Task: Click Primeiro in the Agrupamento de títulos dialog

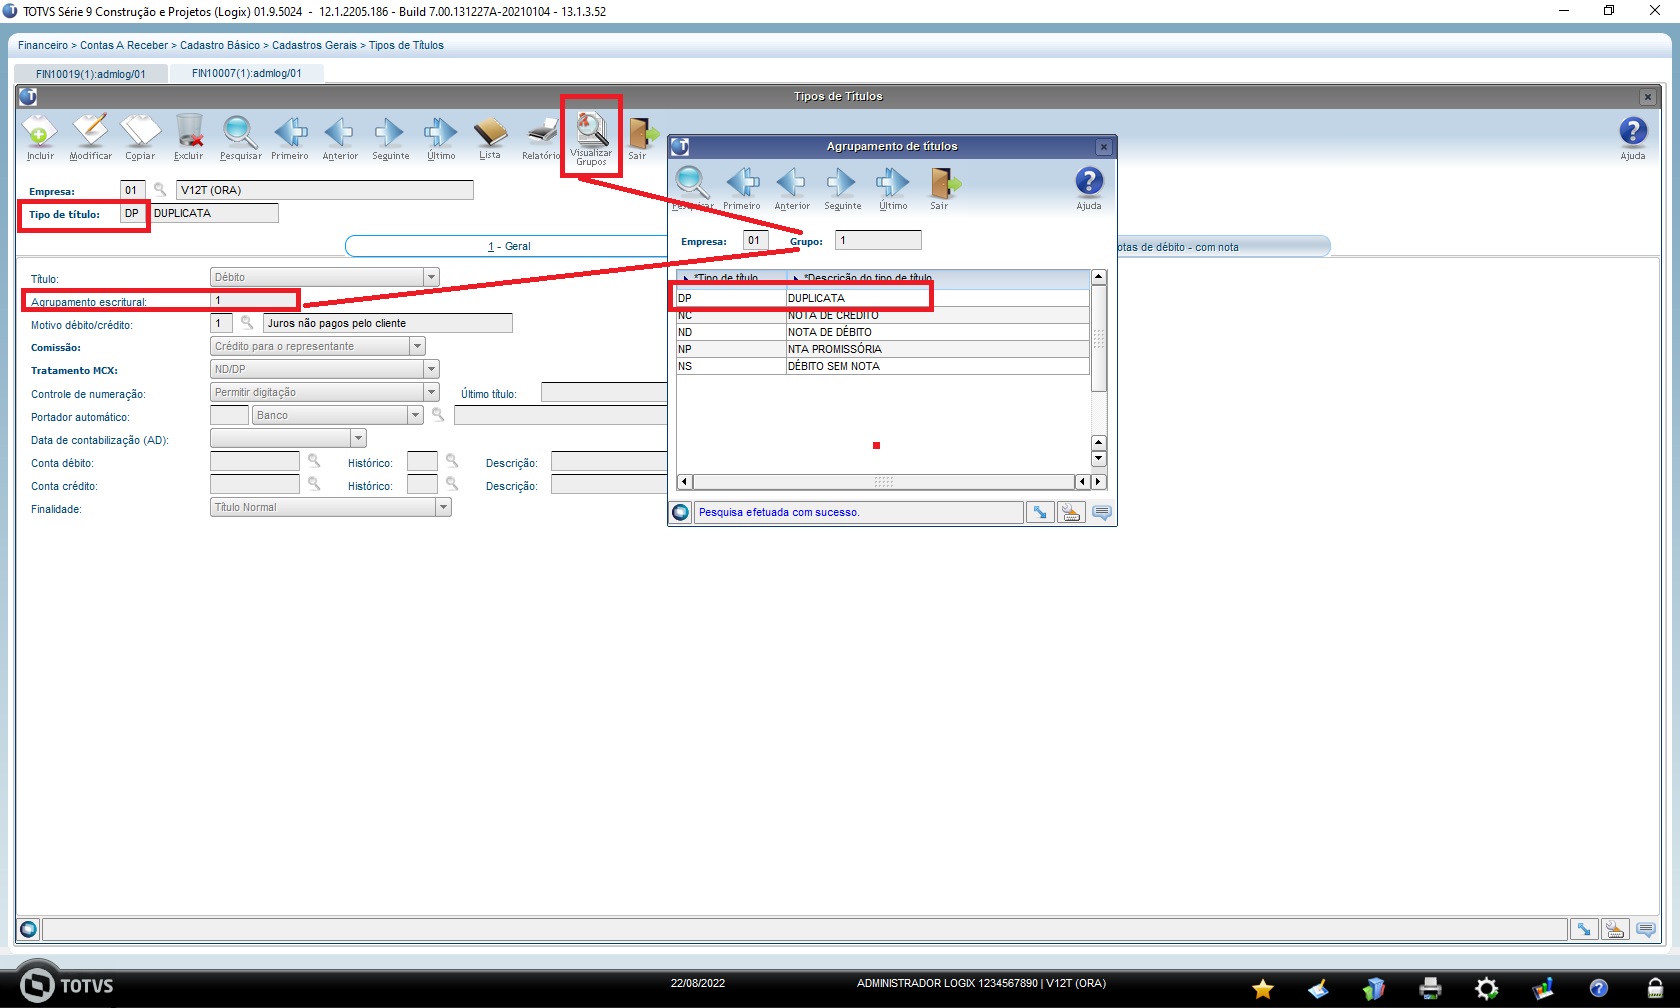Action: pyautogui.click(x=742, y=187)
